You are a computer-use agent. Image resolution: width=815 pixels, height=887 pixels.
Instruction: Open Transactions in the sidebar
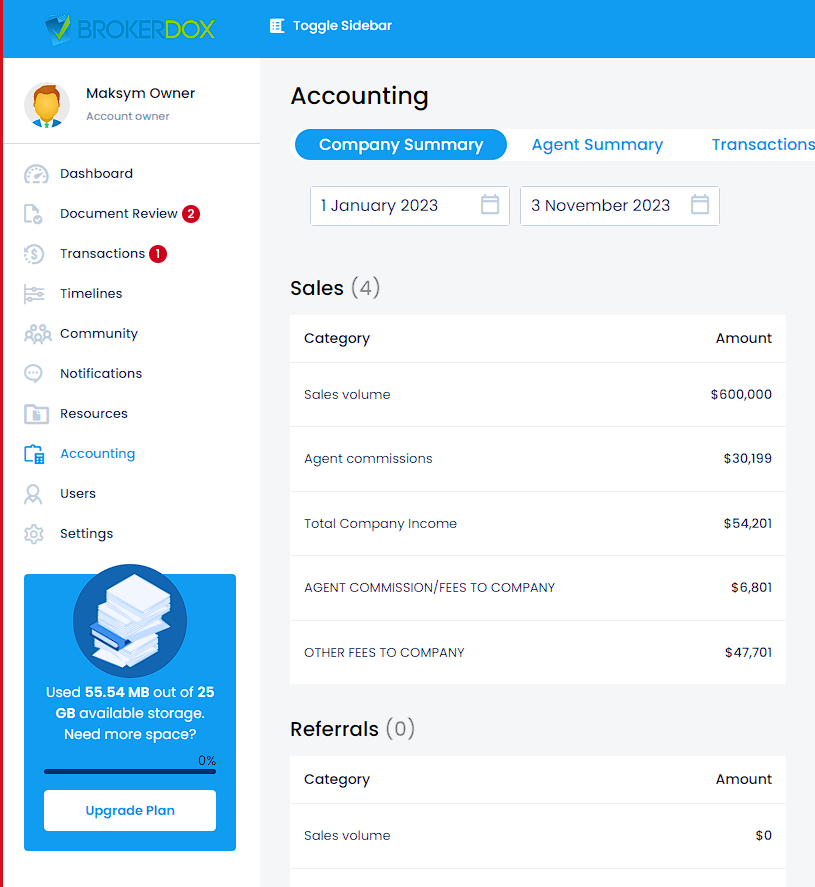point(102,254)
